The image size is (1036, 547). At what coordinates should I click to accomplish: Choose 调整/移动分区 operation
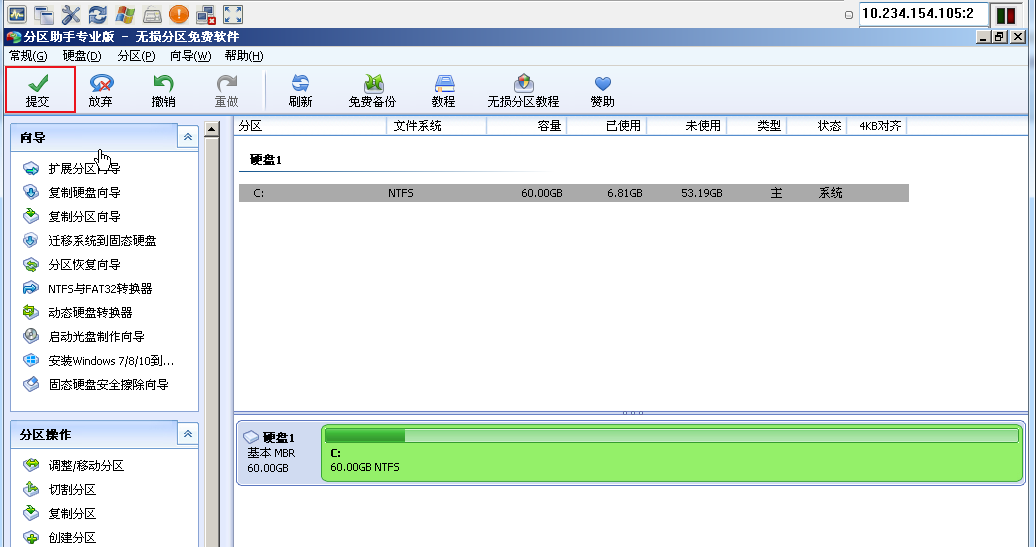pyautogui.click(x=86, y=466)
